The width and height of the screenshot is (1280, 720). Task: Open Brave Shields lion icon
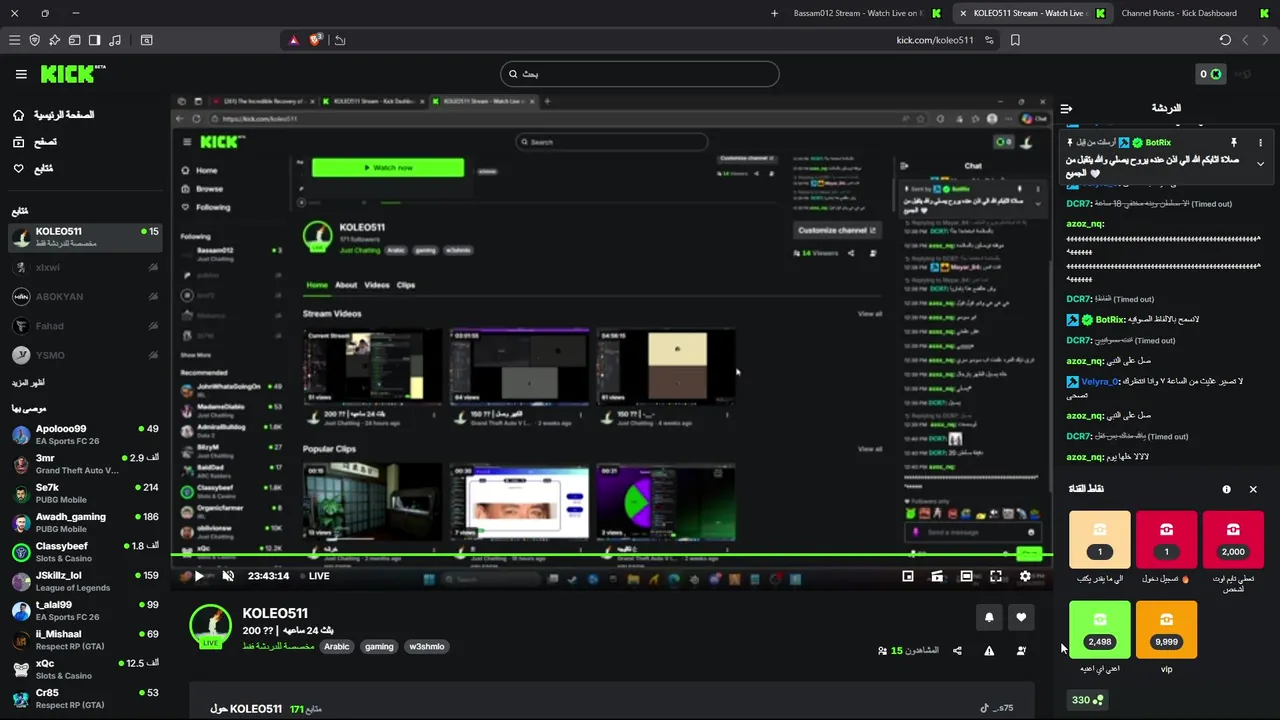(x=316, y=40)
